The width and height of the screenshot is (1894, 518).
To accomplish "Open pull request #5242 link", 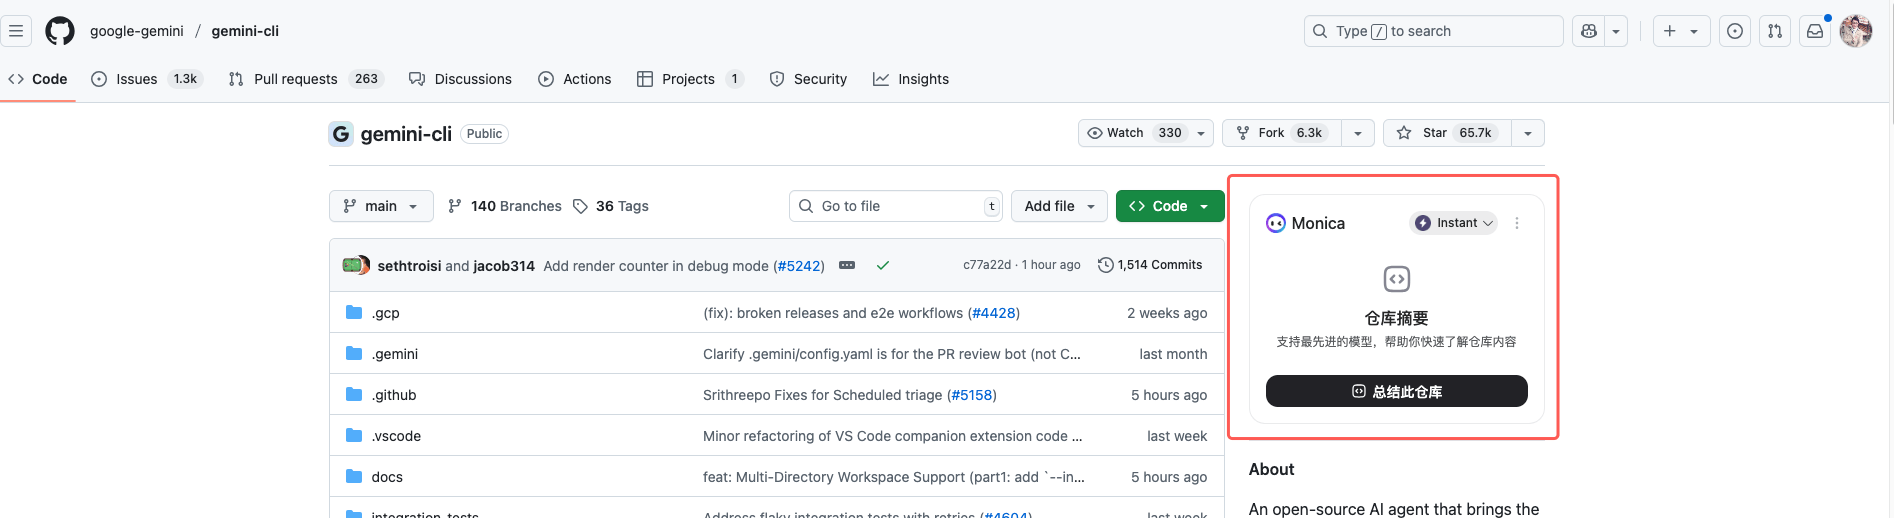I will point(799,266).
